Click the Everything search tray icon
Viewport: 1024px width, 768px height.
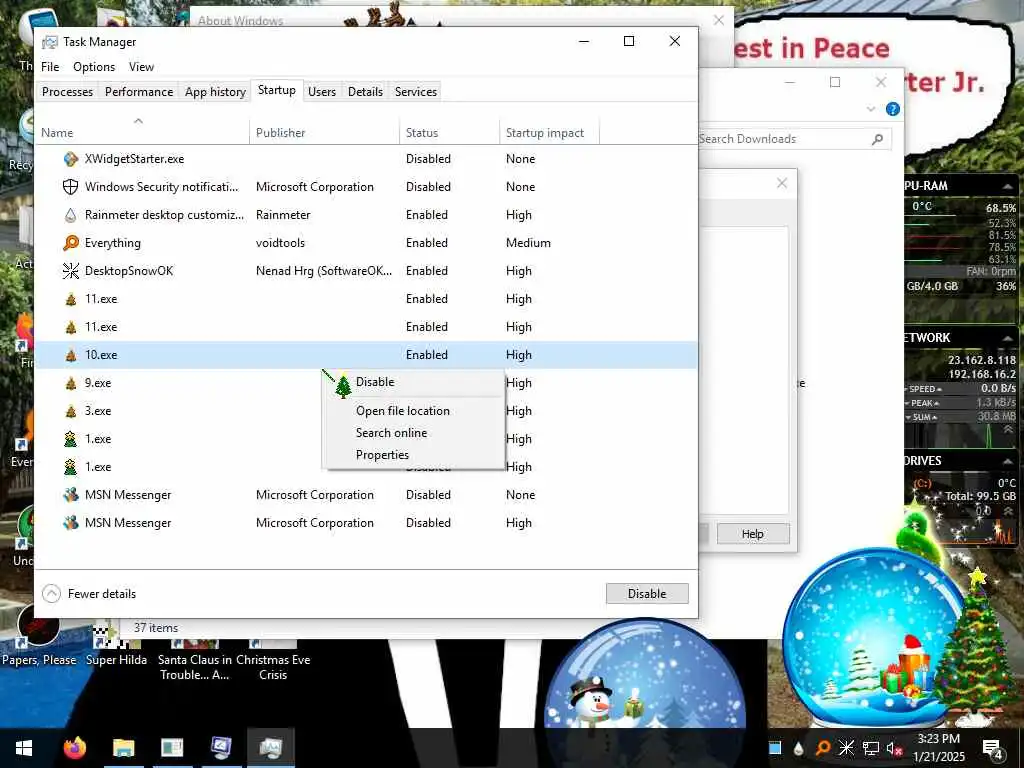[x=822, y=748]
